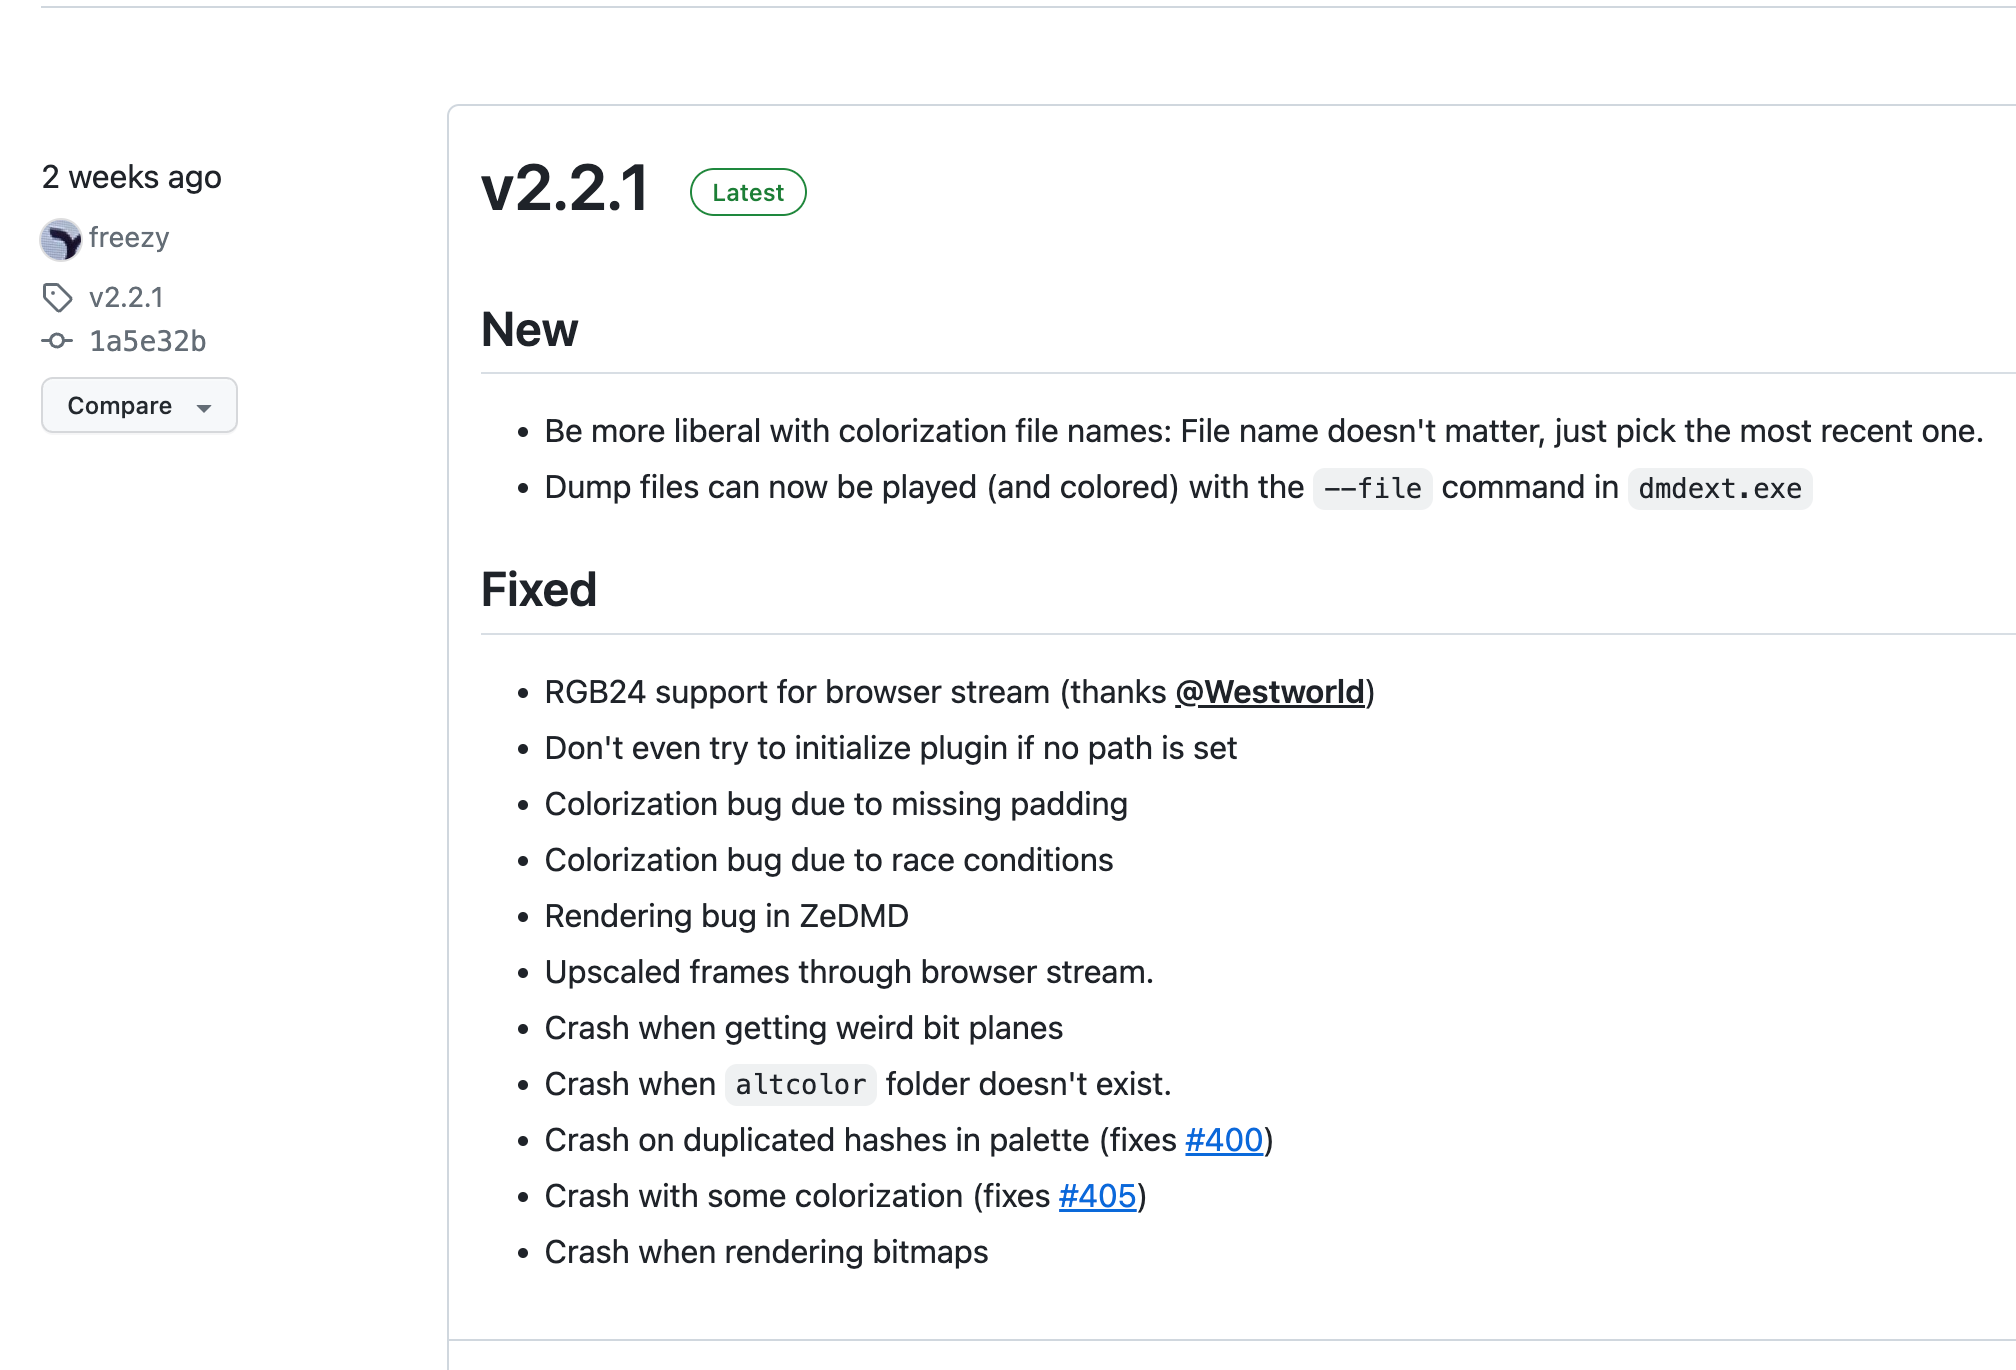Click the freezy username link
Screen dimensions: 2016x1370
(129, 238)
